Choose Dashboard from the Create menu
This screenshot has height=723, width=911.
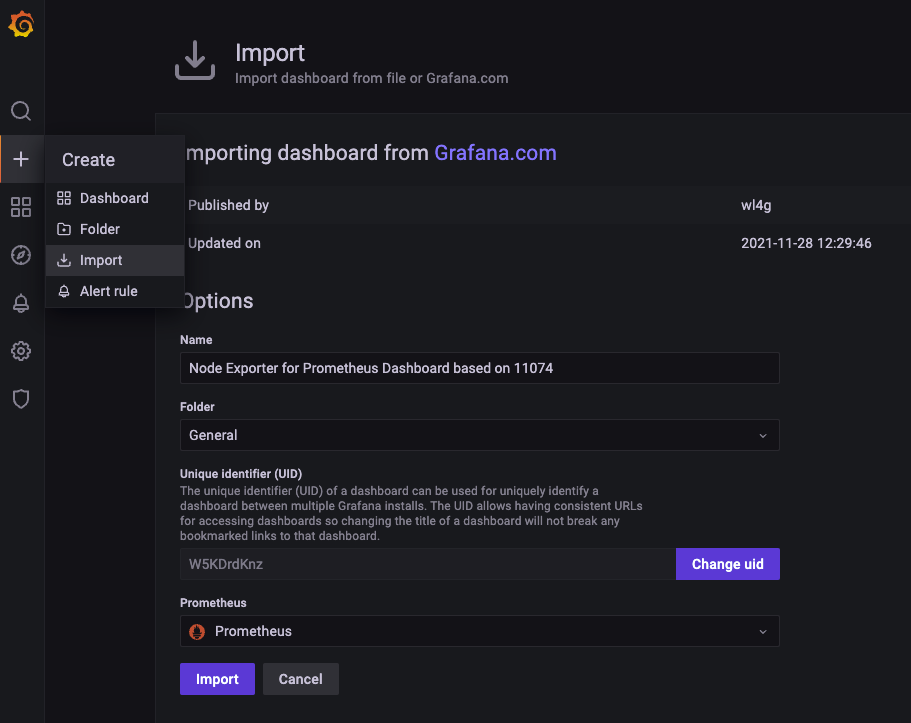pos(114,198)
